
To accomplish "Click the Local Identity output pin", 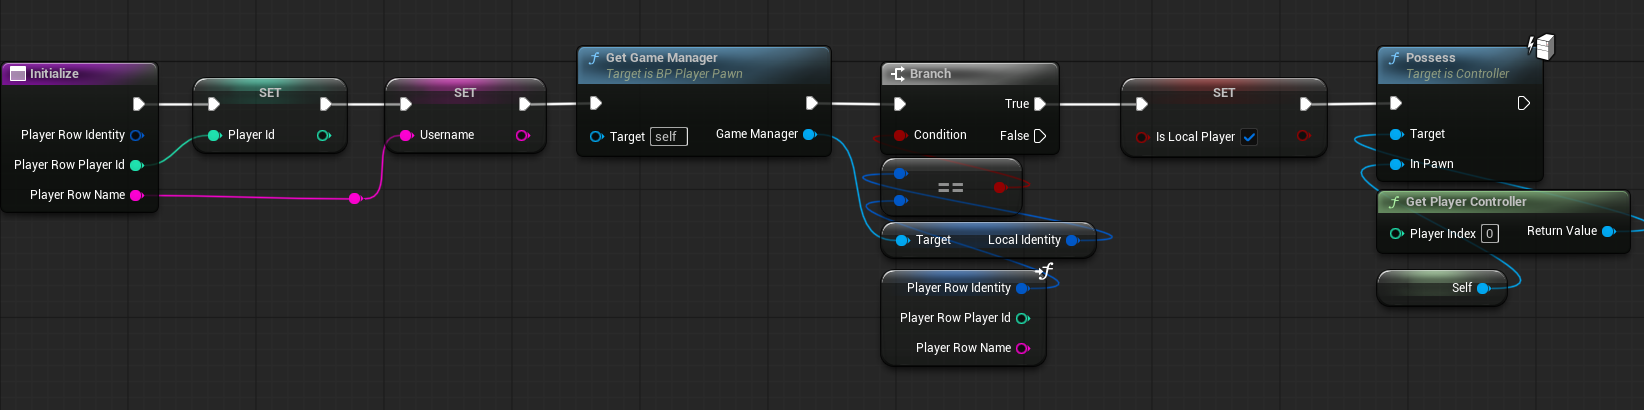I will tap(1072, 240).
